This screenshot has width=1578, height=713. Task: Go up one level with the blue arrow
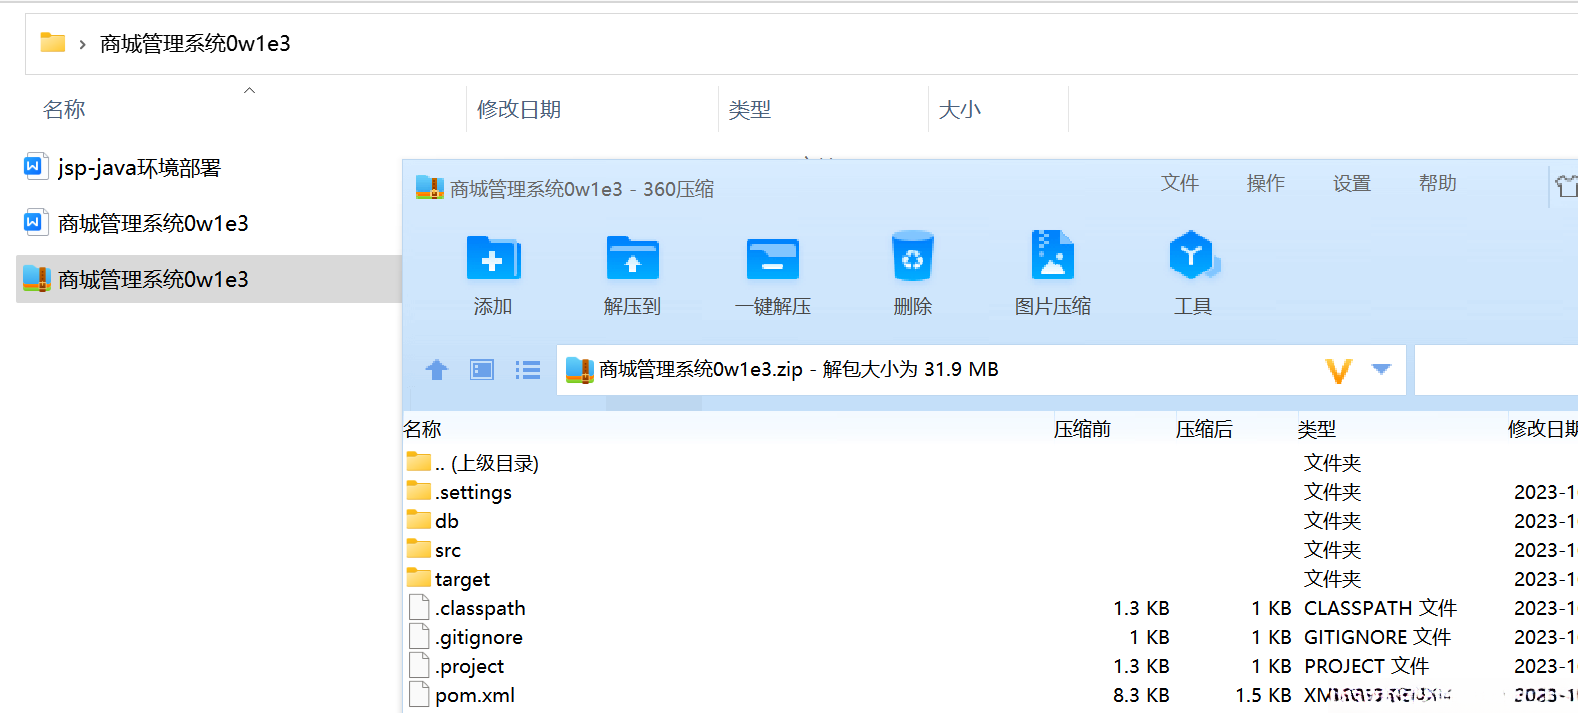(x=437, y=370)
